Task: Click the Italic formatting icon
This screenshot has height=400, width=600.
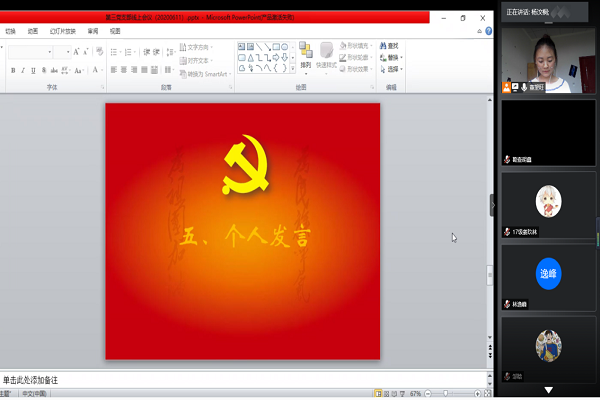Action: (25, 70)
